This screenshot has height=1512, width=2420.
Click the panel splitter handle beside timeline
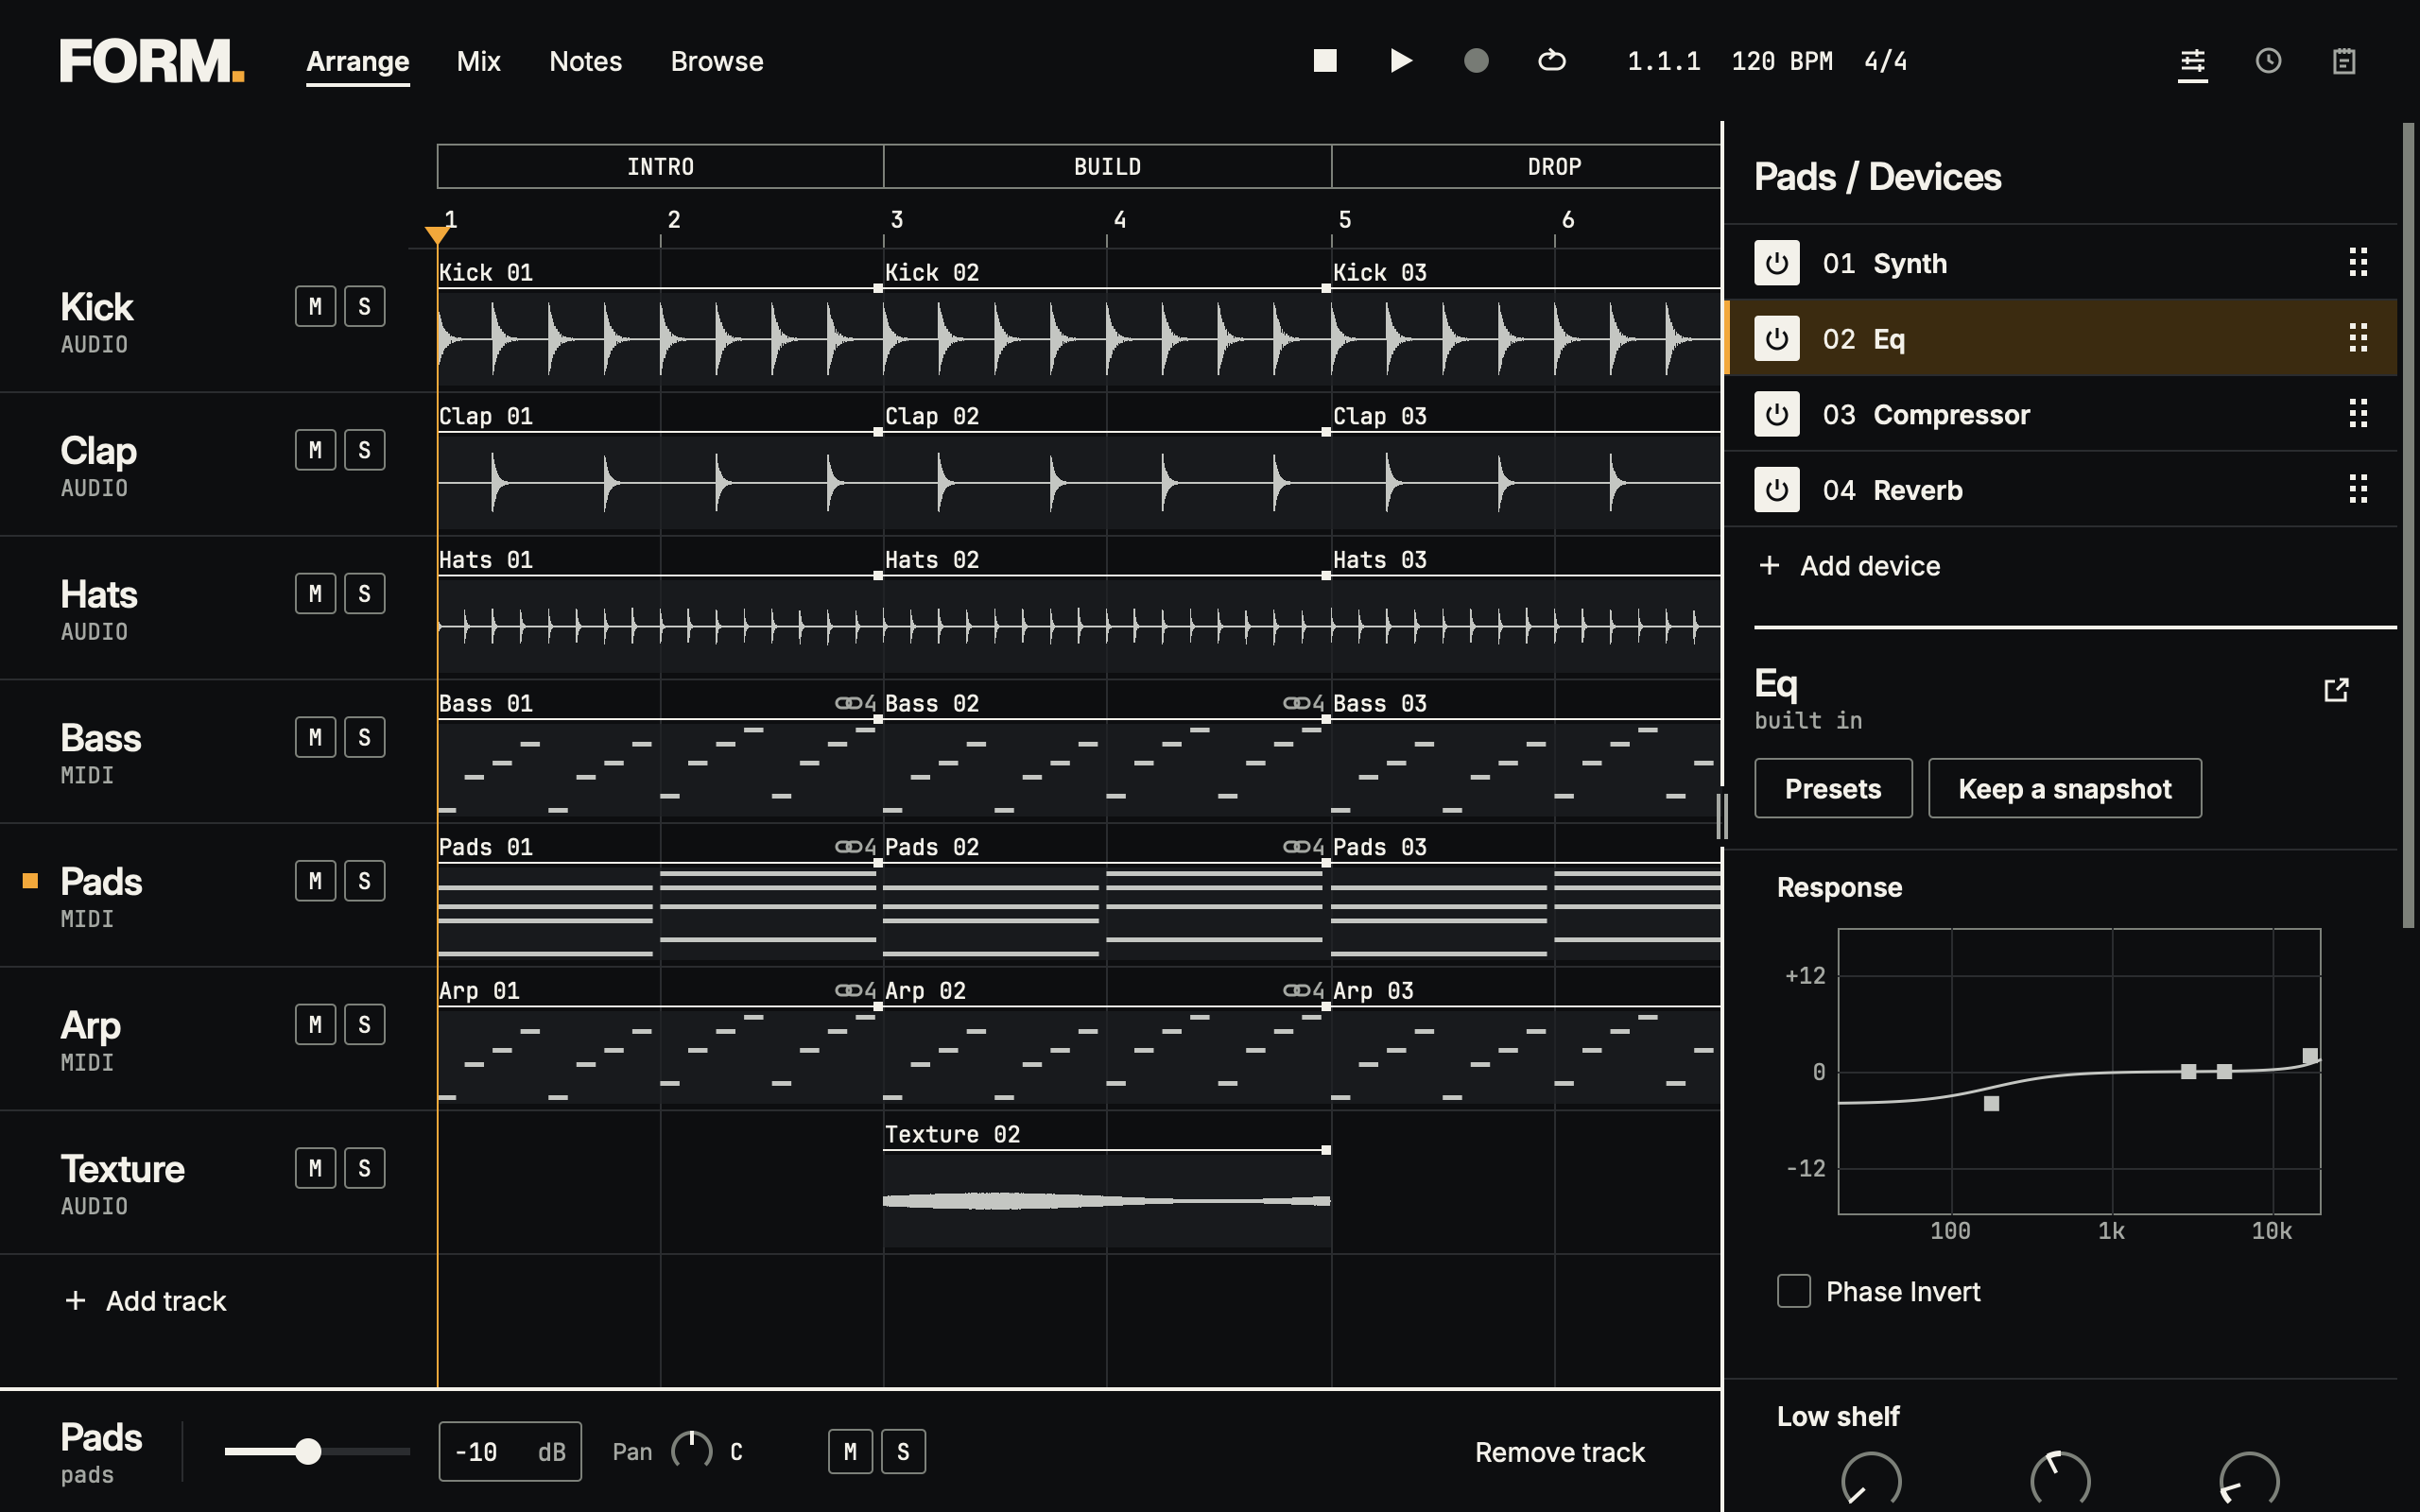coord(1722,816)
